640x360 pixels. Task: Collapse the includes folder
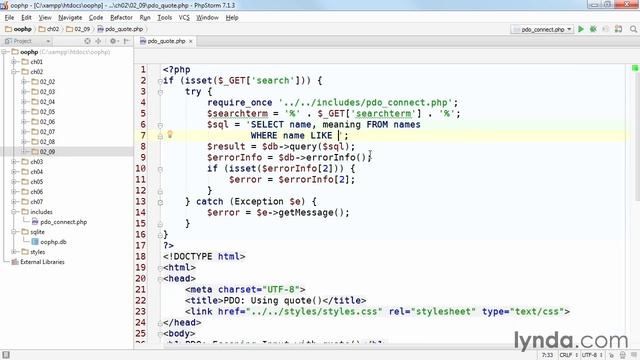(x=14, y=212)
